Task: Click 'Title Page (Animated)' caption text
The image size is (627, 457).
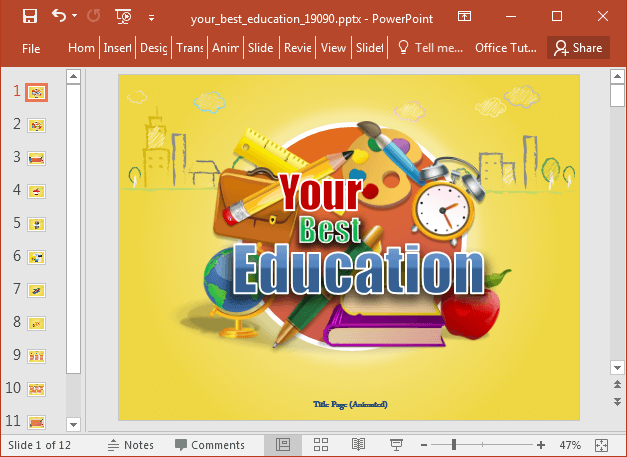Action: pos(350,404)
